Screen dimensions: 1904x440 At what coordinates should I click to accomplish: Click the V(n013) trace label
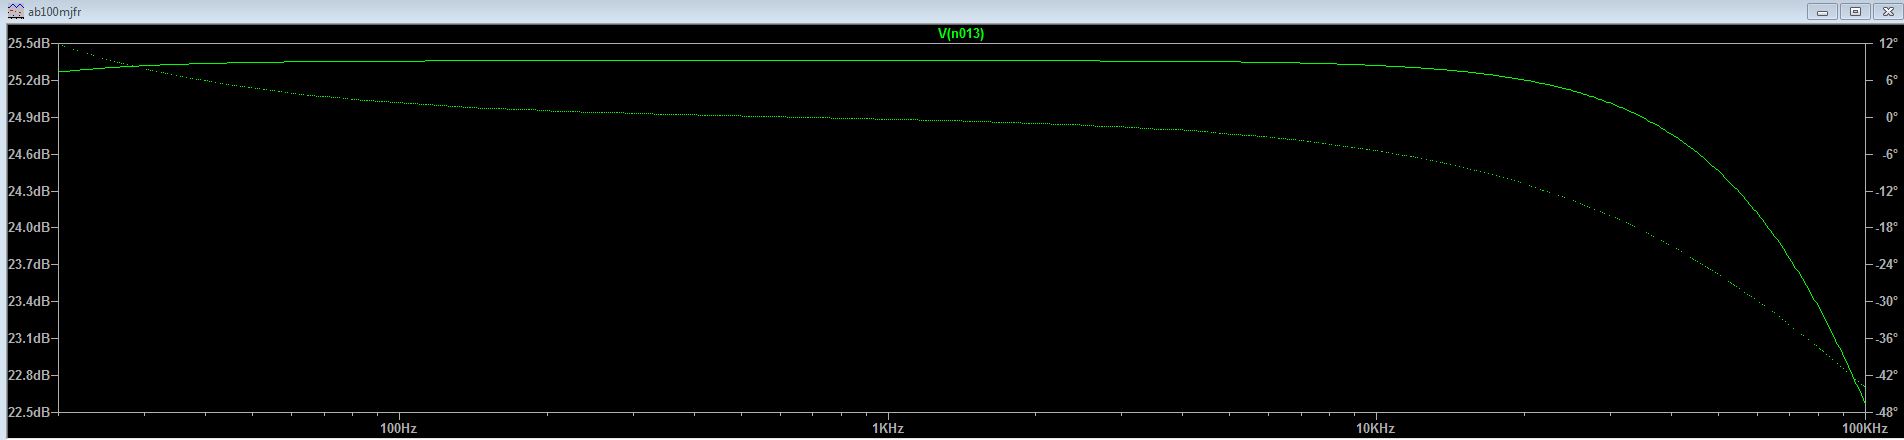coord(960,33)
